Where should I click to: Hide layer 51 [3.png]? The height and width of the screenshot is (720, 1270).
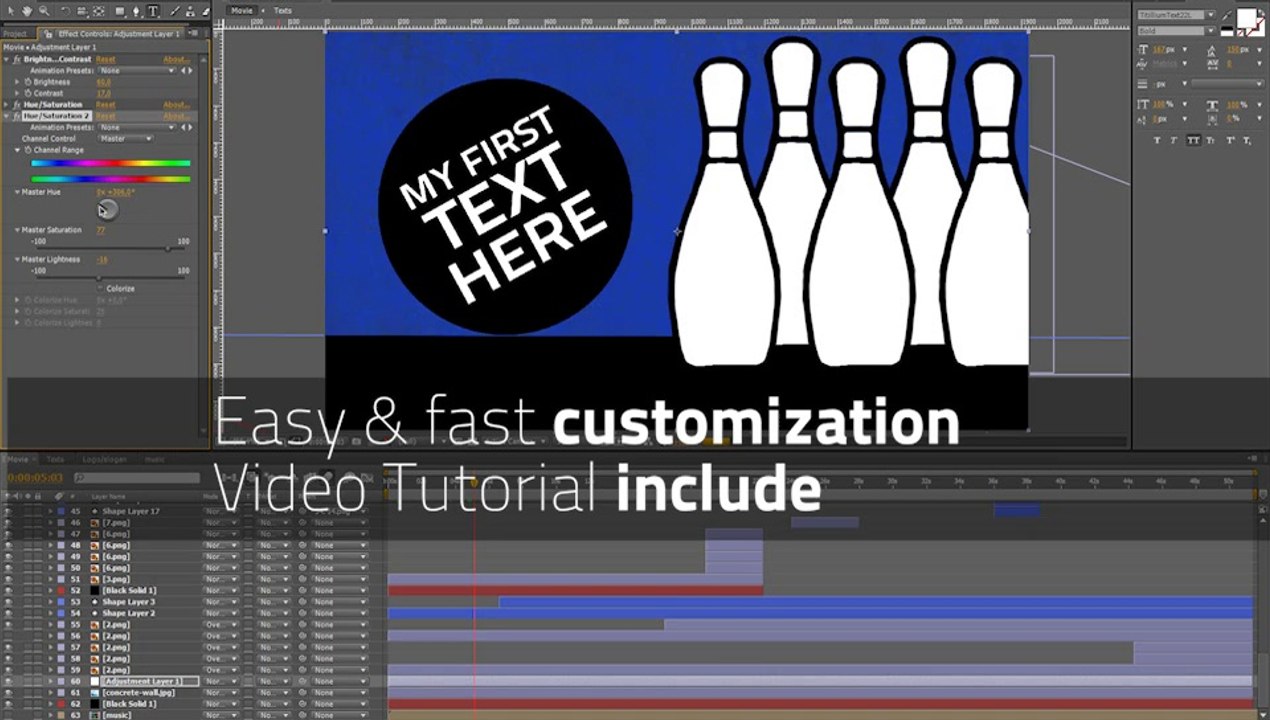(x=8, y=579)
